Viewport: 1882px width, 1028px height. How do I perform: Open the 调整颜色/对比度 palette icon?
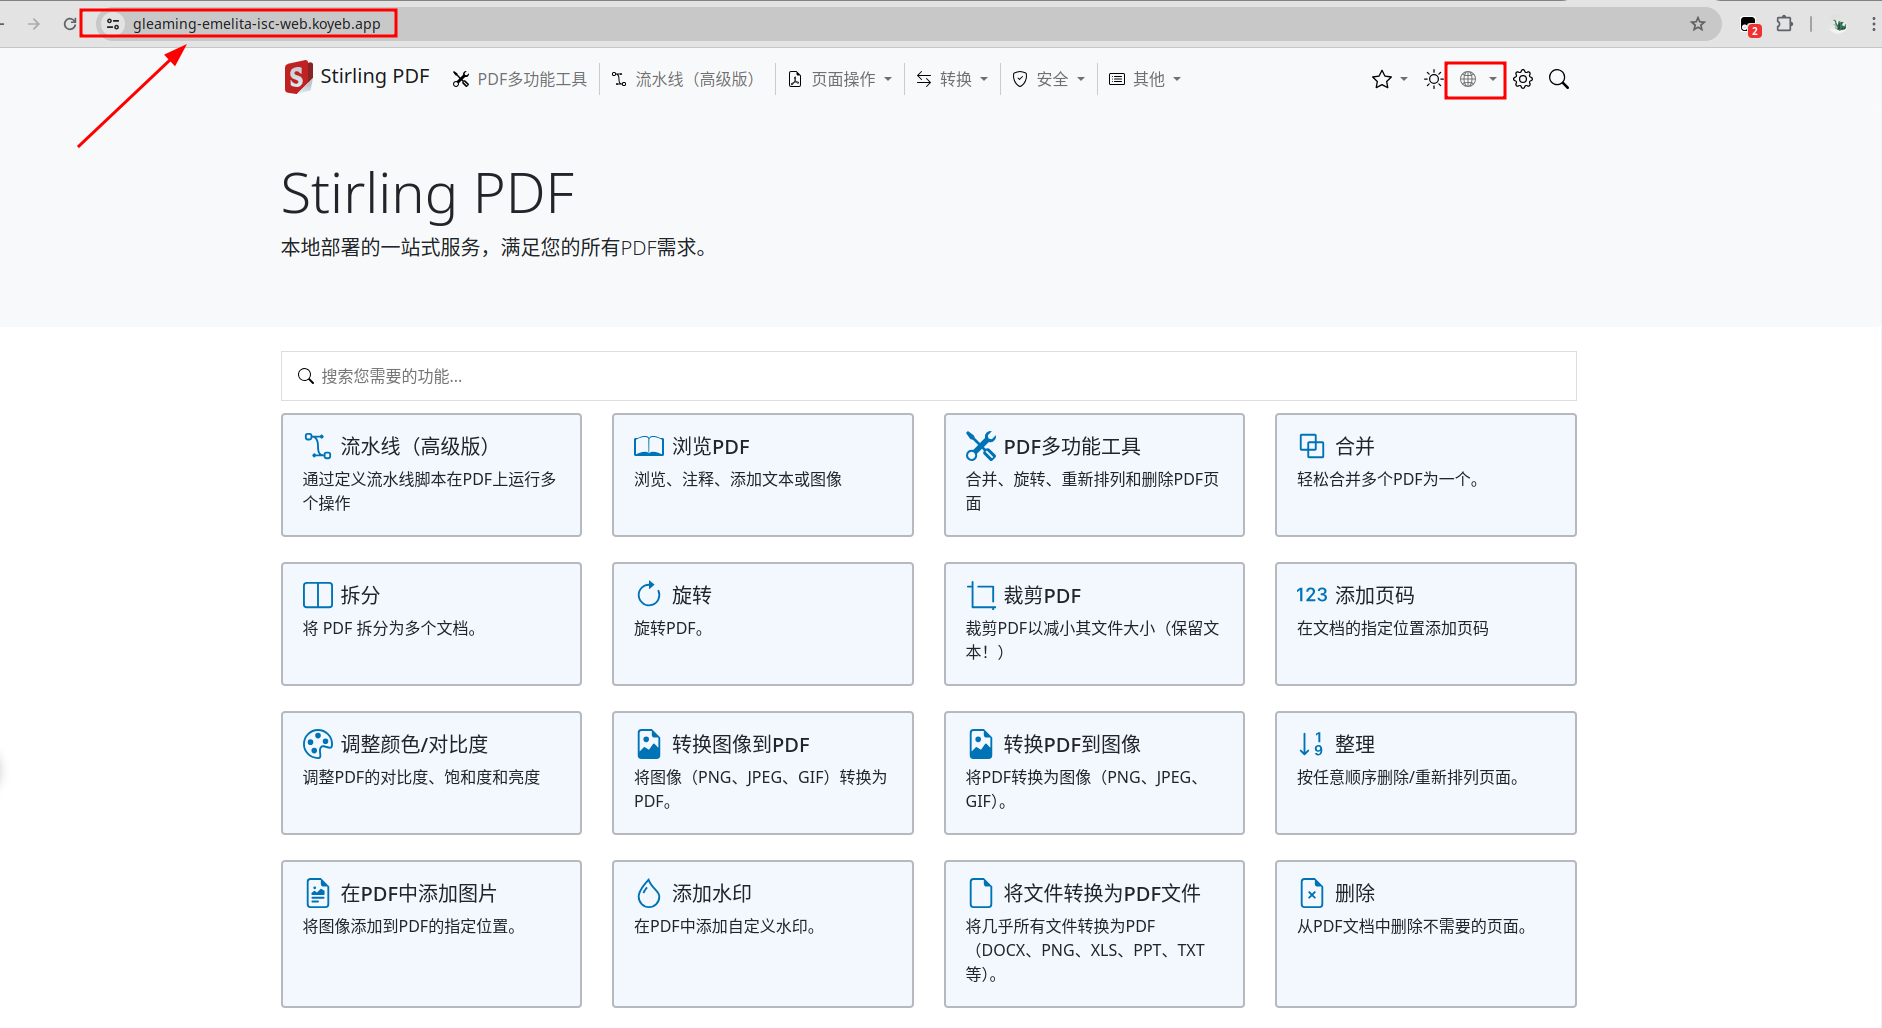[317, 744]
